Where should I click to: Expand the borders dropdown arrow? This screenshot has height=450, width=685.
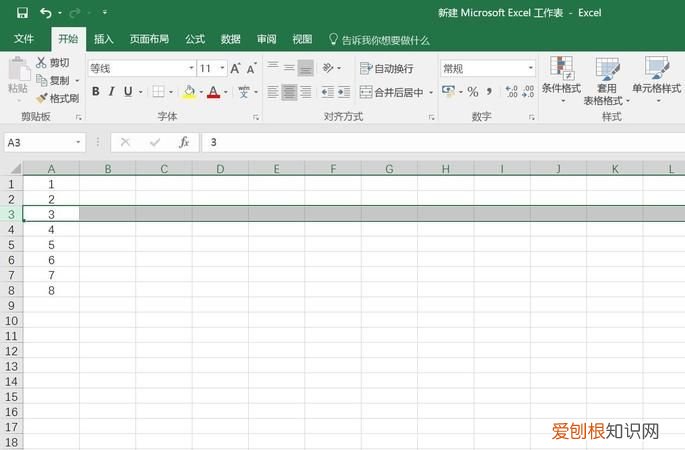(x=171, y=92)
